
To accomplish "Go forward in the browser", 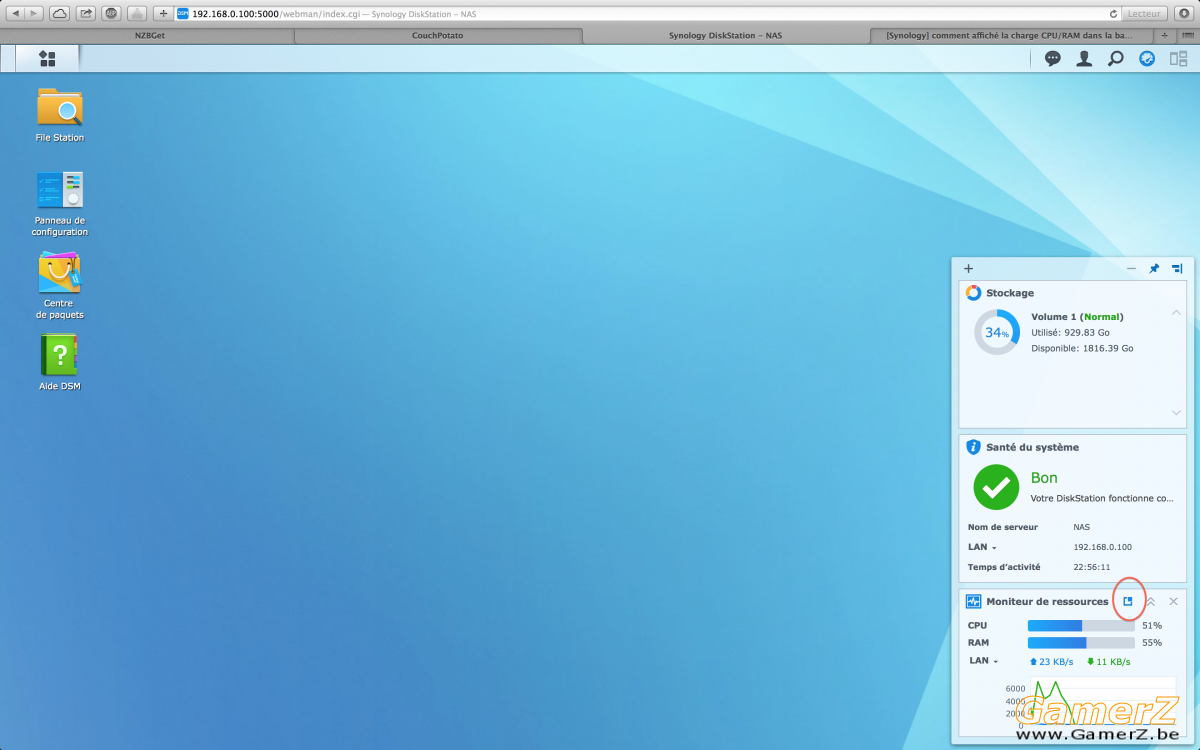I will coord(35,13).
